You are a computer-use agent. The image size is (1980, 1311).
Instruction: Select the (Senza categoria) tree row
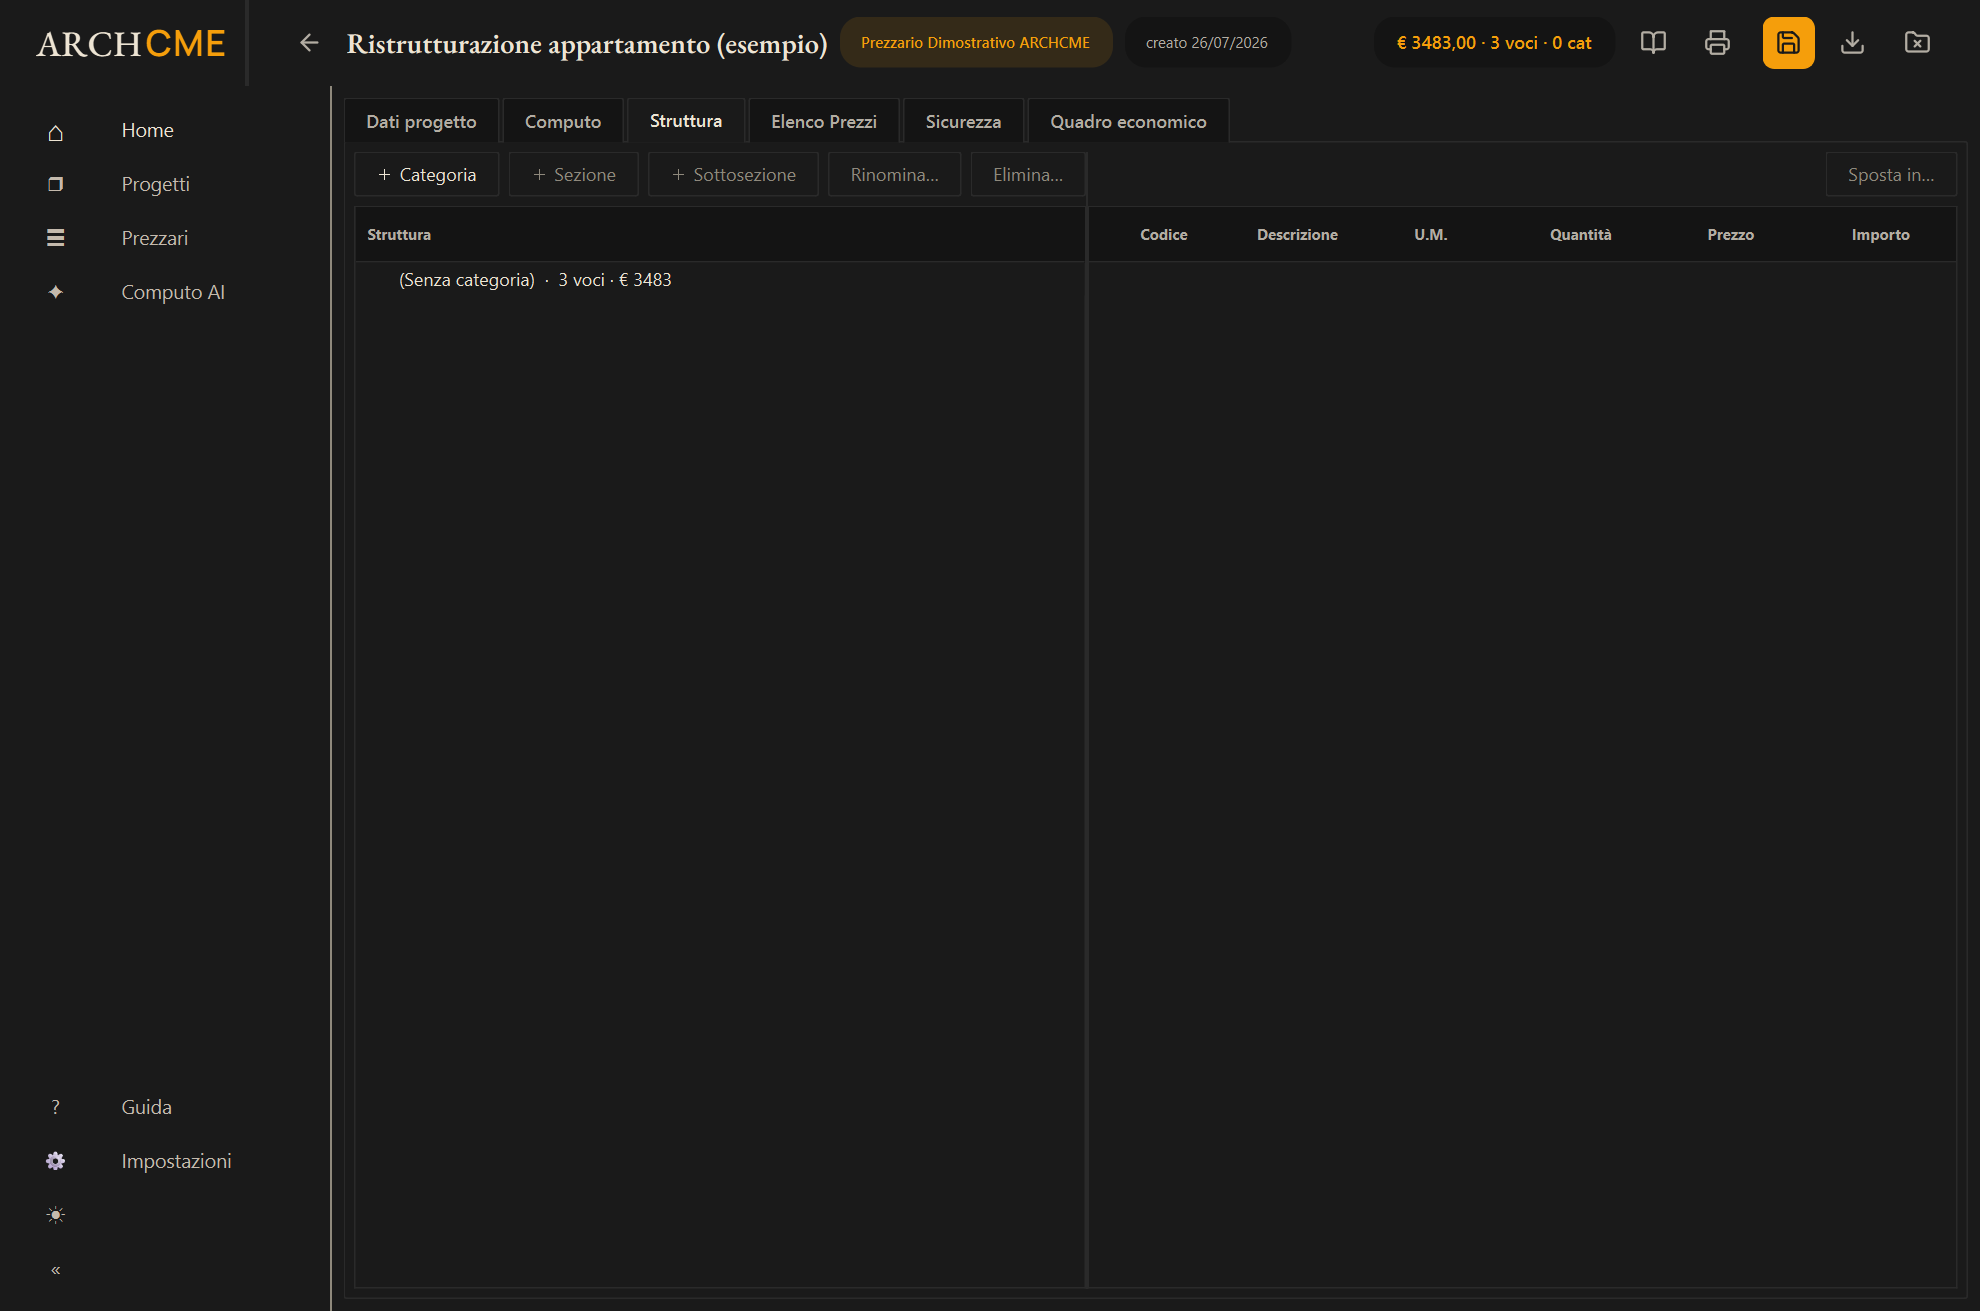pos(720,281)
